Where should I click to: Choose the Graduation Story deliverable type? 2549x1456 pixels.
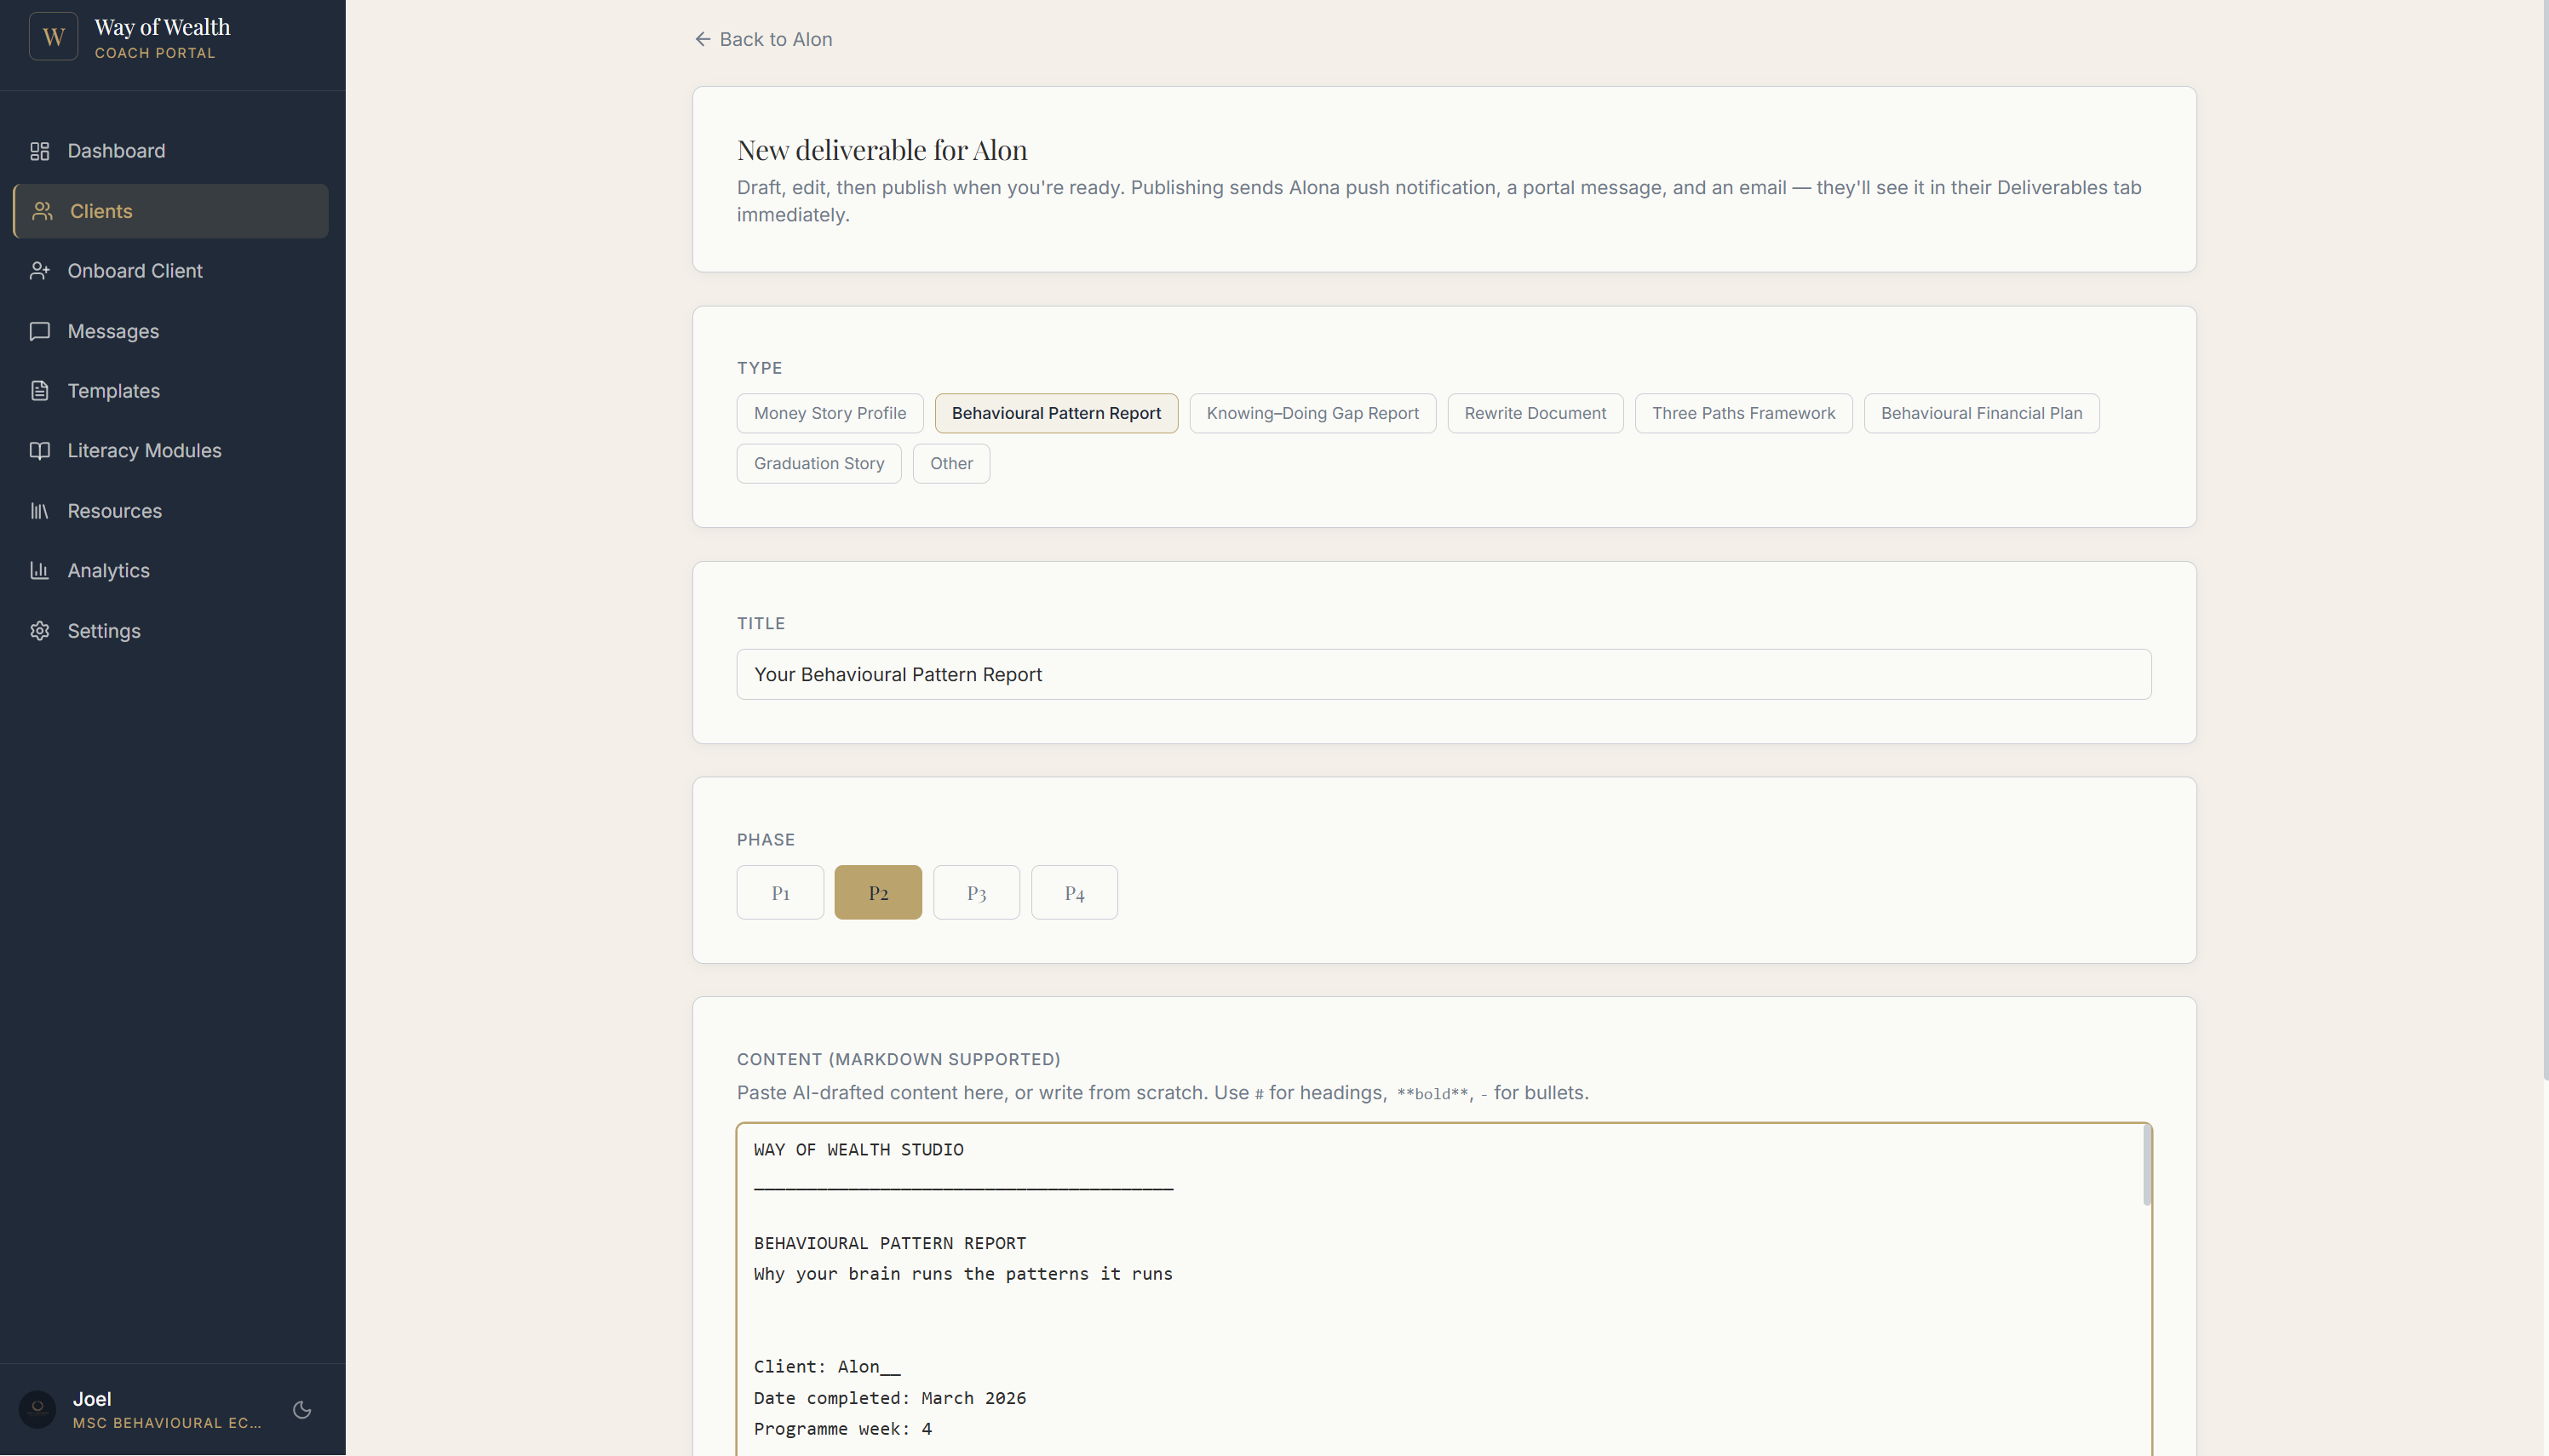tap(818, 463)
